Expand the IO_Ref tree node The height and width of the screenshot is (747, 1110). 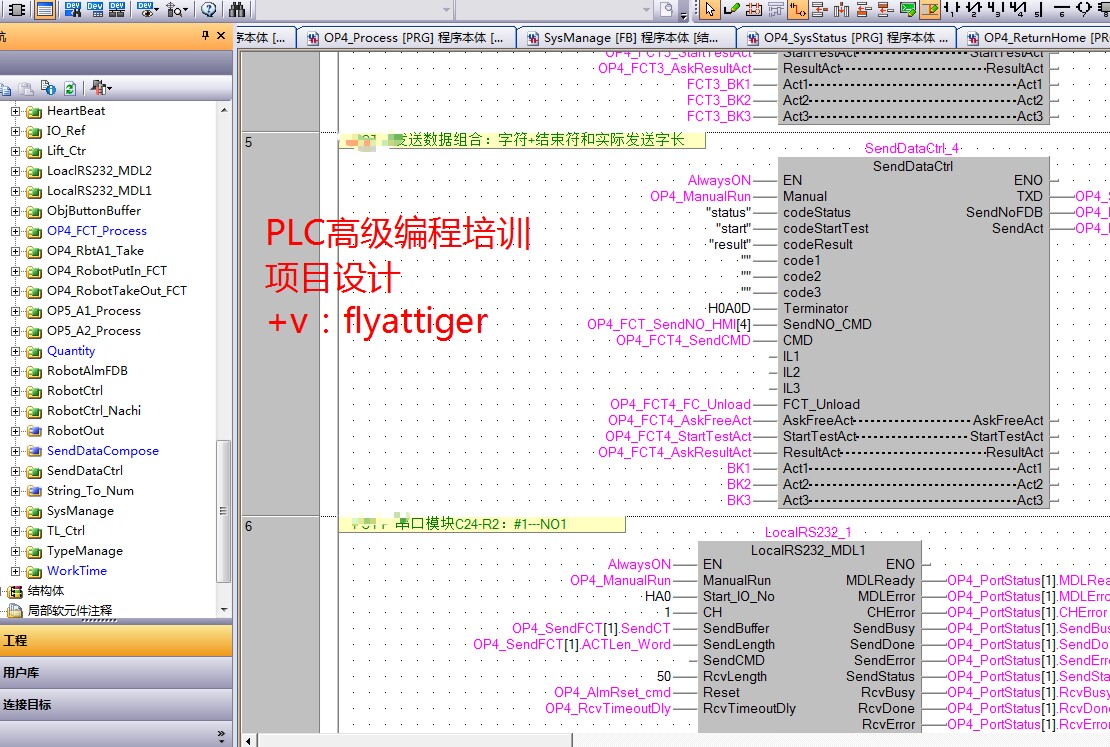(x=16, y=131)
